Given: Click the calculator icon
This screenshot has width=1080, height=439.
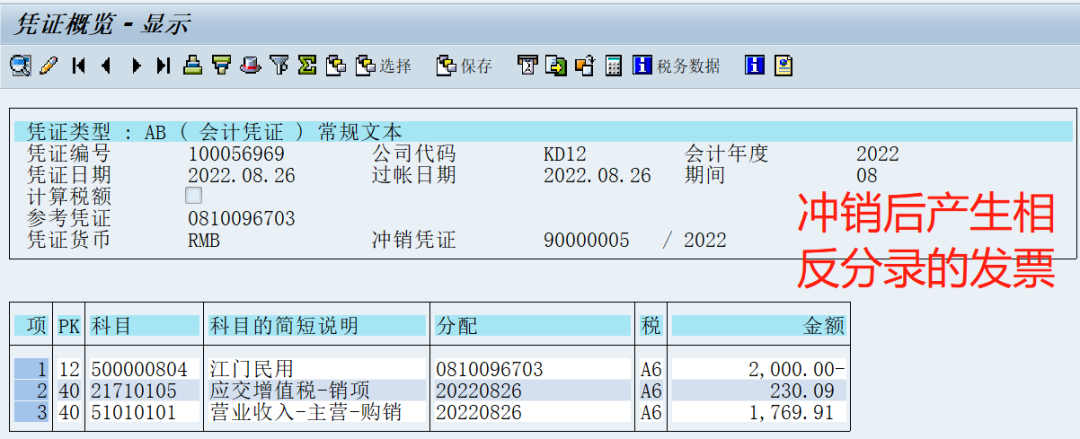Looking at the screenshot, I should 613,65.
